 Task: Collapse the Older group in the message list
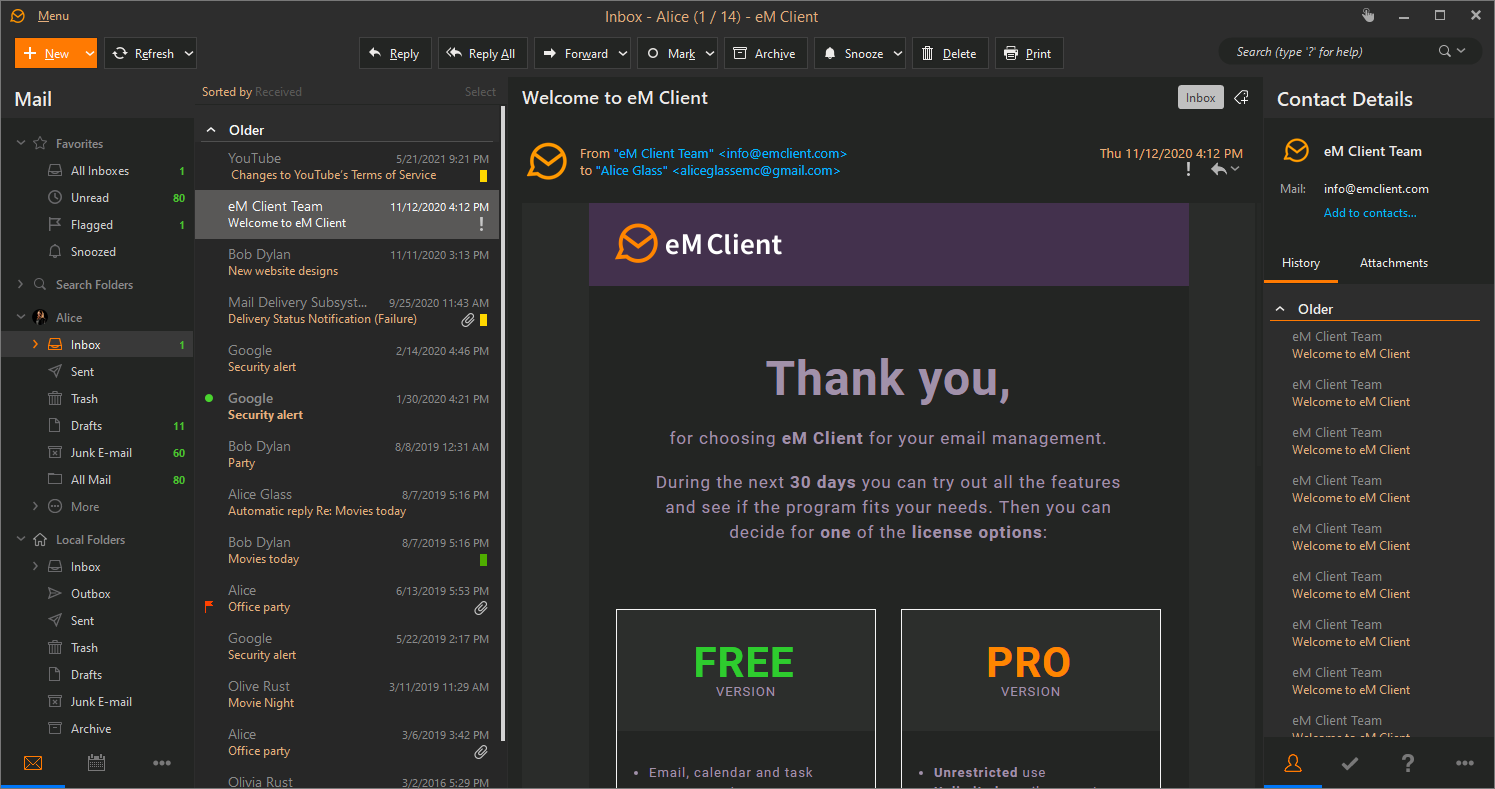pyautogui.click(x=210, y=129)
